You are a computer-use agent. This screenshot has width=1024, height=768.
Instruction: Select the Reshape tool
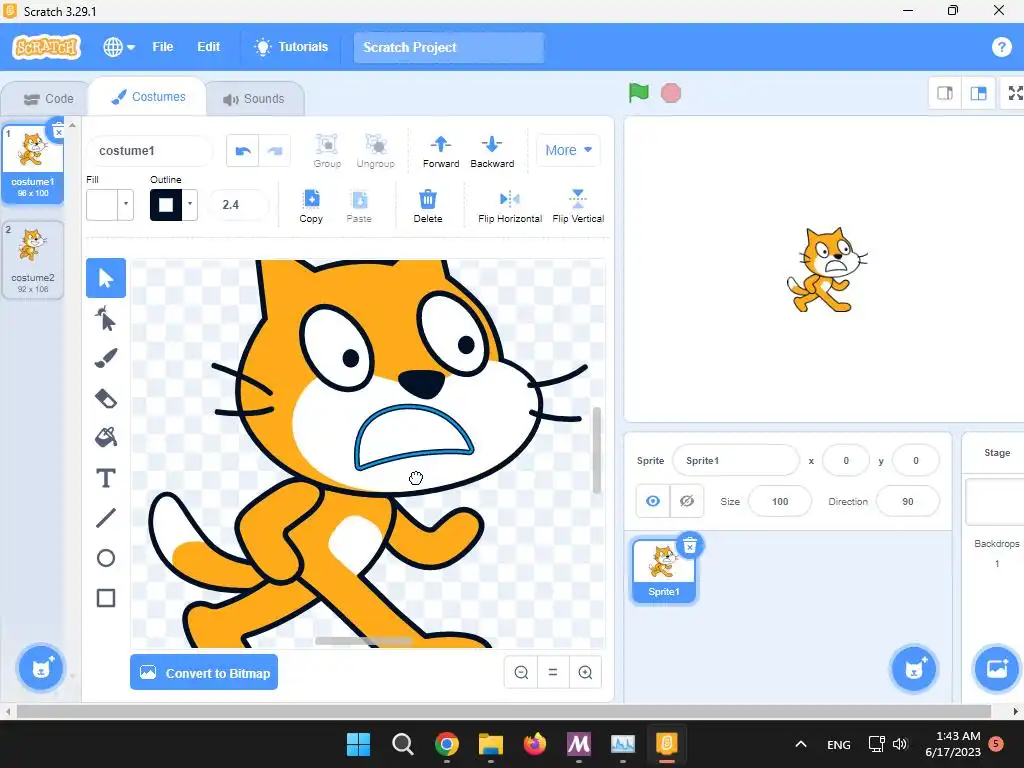106,319
